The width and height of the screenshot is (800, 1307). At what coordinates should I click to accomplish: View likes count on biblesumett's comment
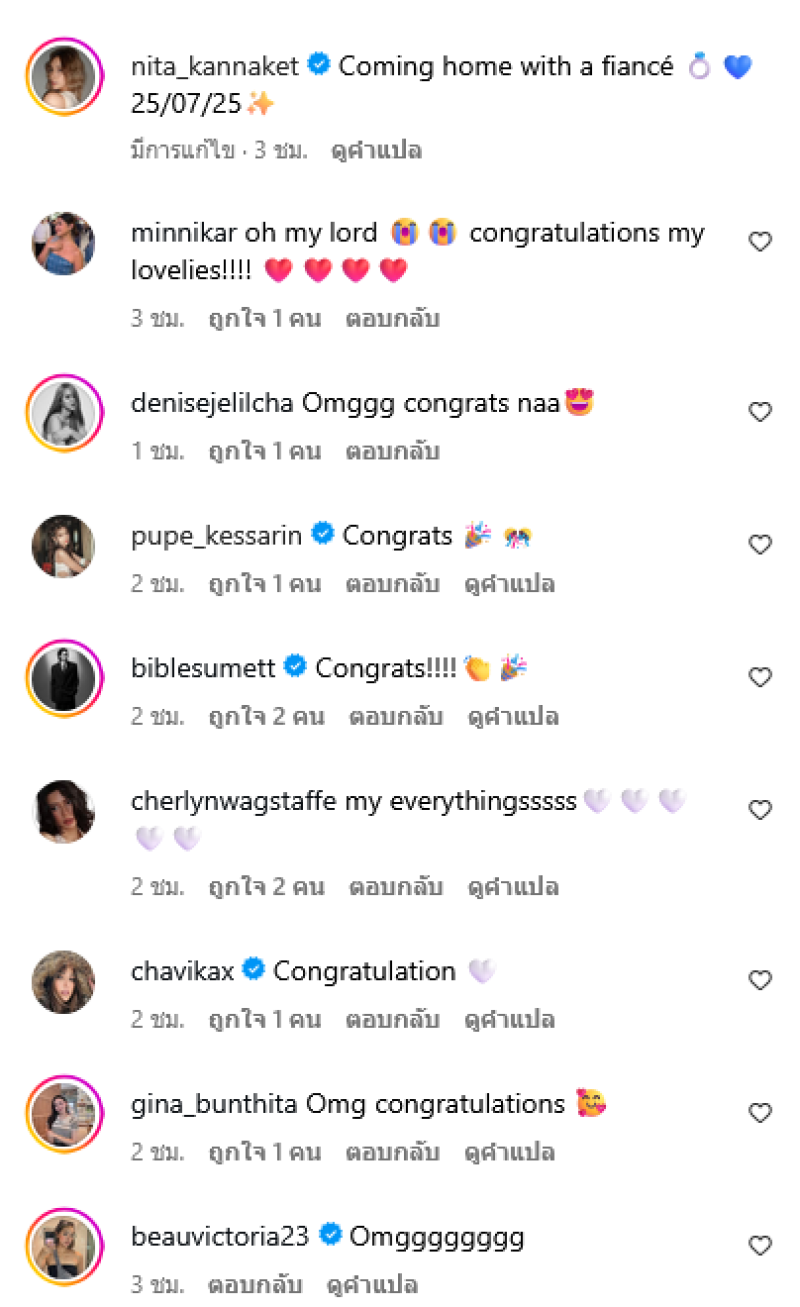(x=266, y=717)
